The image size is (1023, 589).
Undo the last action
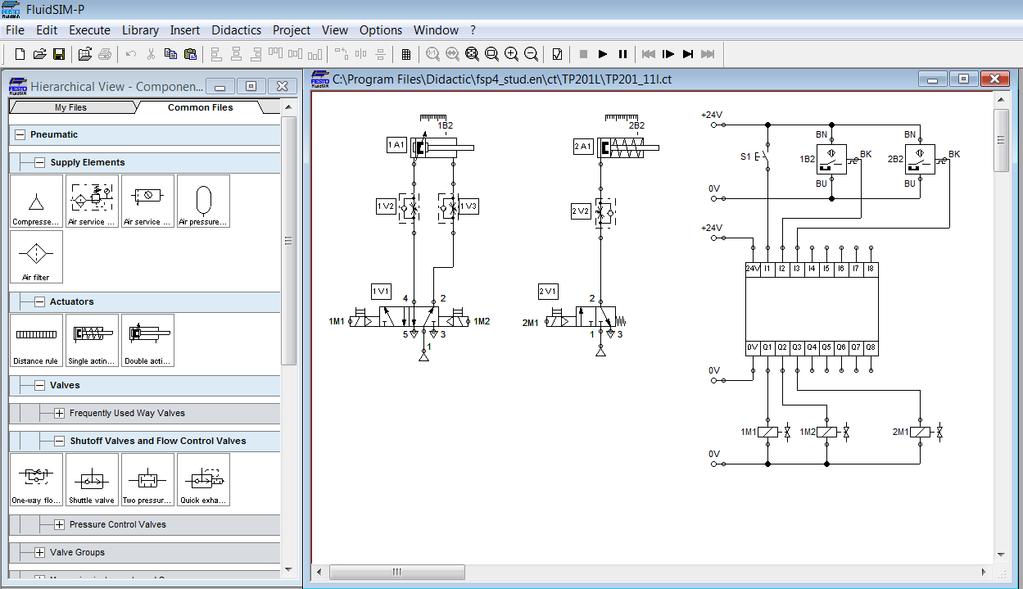[x=130, y=54]
